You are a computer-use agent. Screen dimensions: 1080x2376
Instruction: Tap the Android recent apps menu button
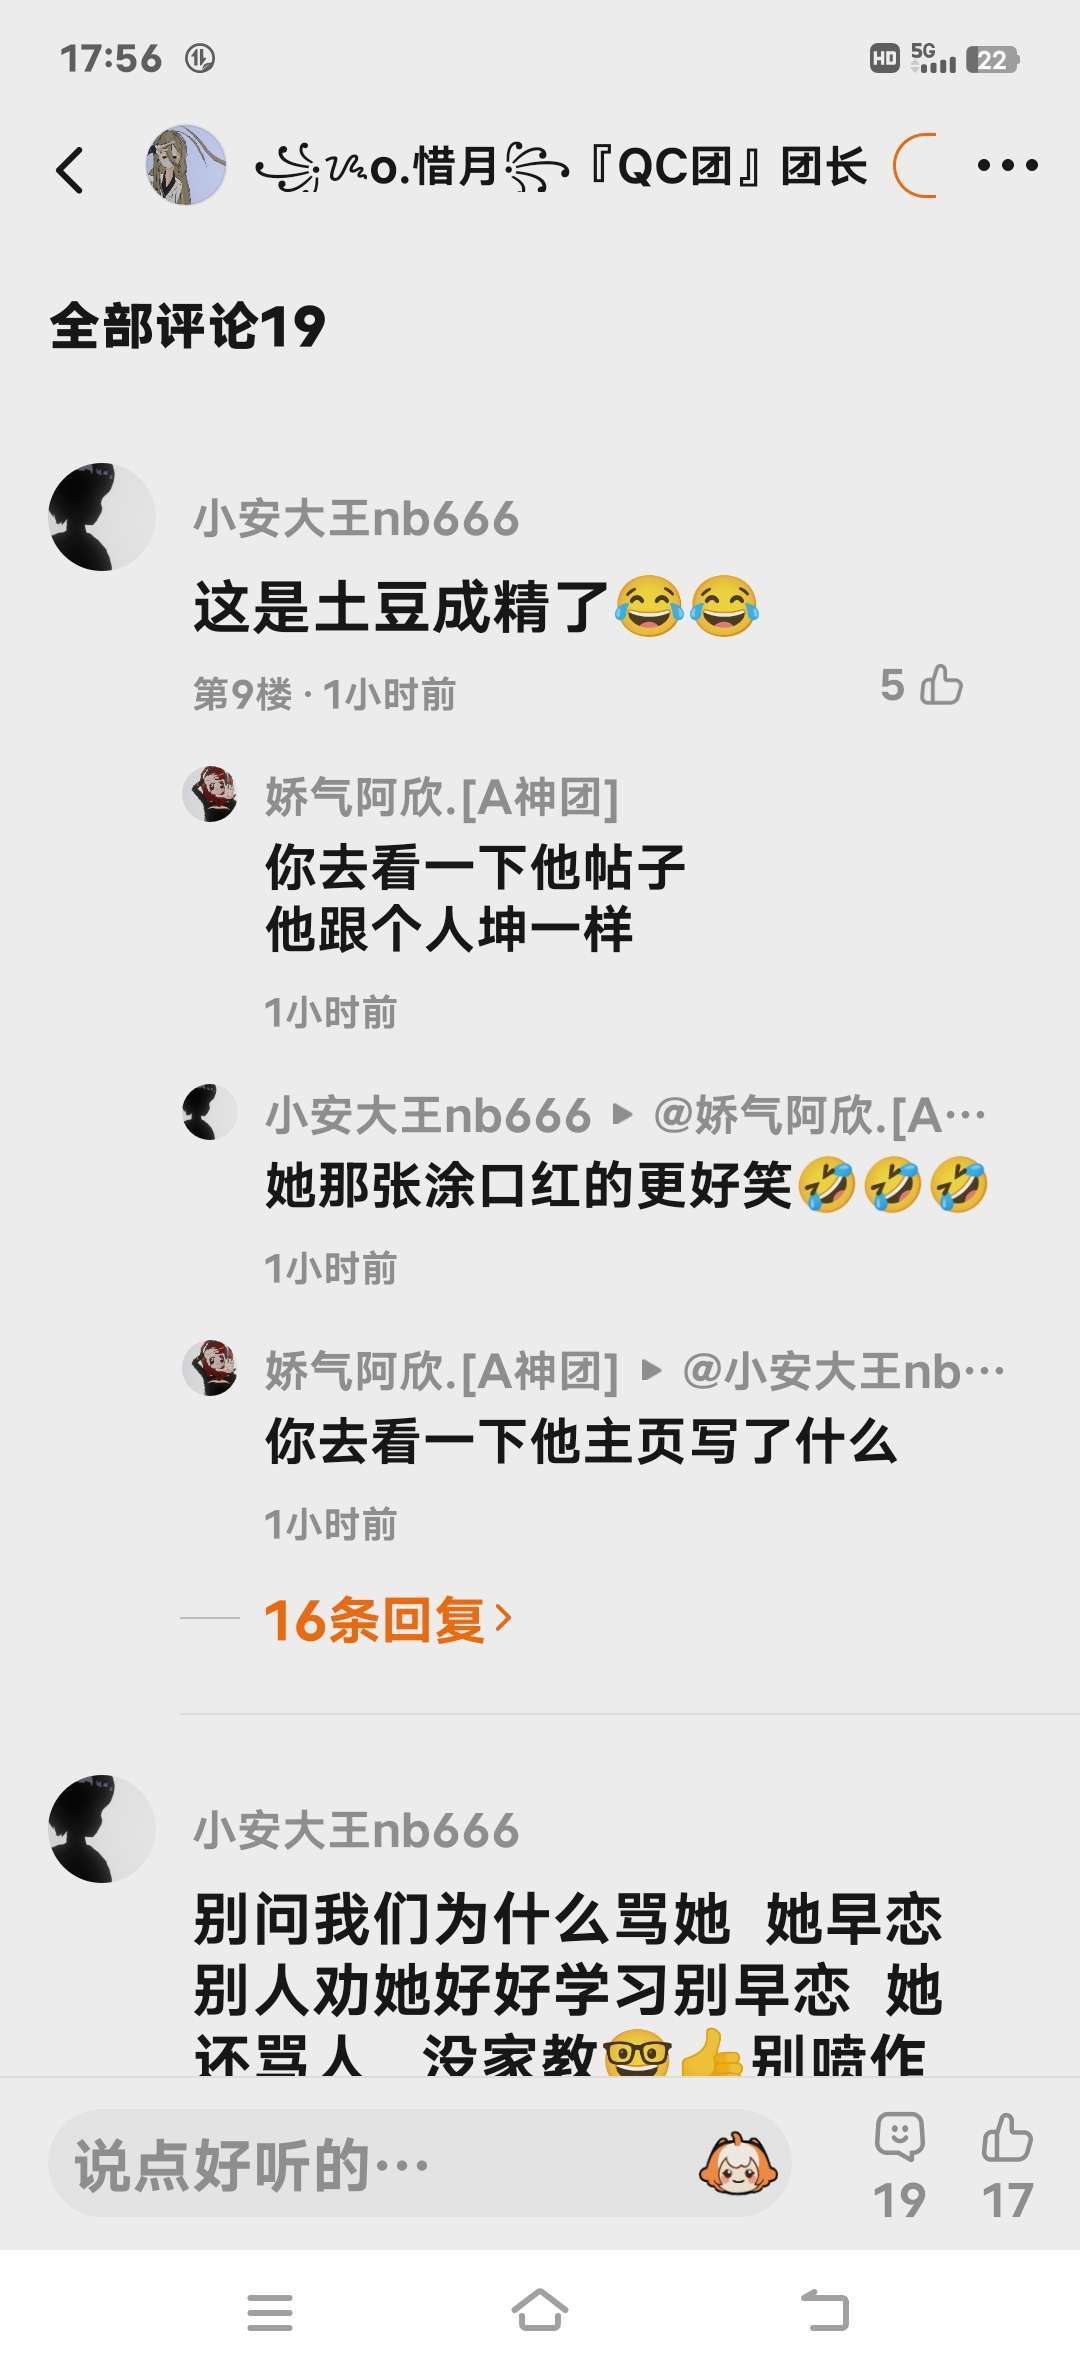click(270, 2312)
